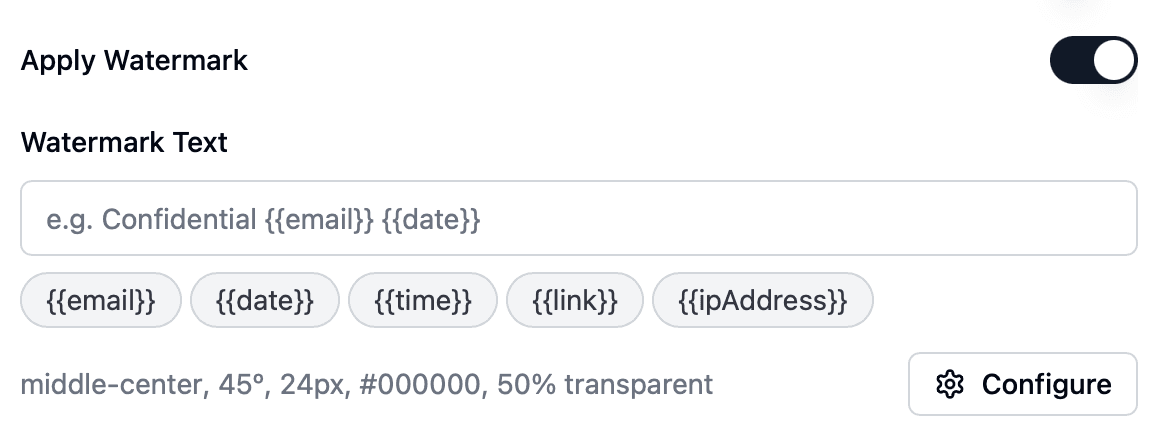Image resolution: width=1168 pixels, height=438 pixels.
Task: Click the Apply Watermark label
Action: [134, 61]
